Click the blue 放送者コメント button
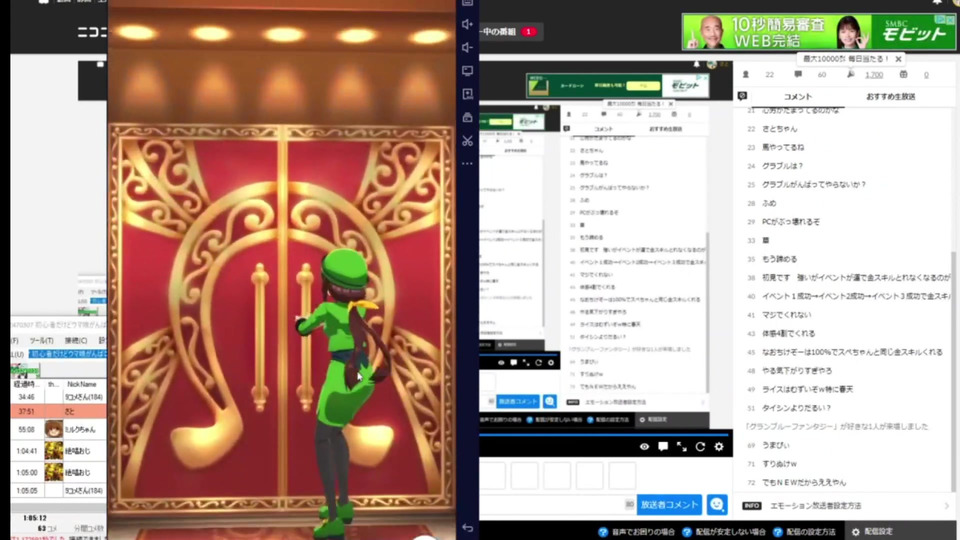The width and height of the screenshot is (960, 540). tap(669, 504)
